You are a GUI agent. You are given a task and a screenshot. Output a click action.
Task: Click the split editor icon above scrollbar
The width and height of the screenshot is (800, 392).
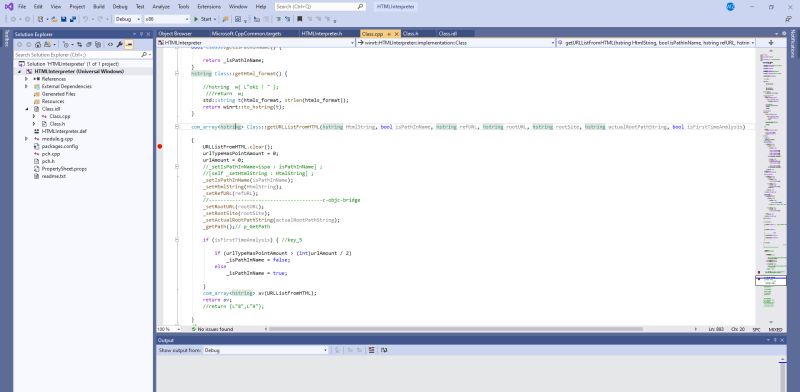pyautogui.click(x=770, y=43)
